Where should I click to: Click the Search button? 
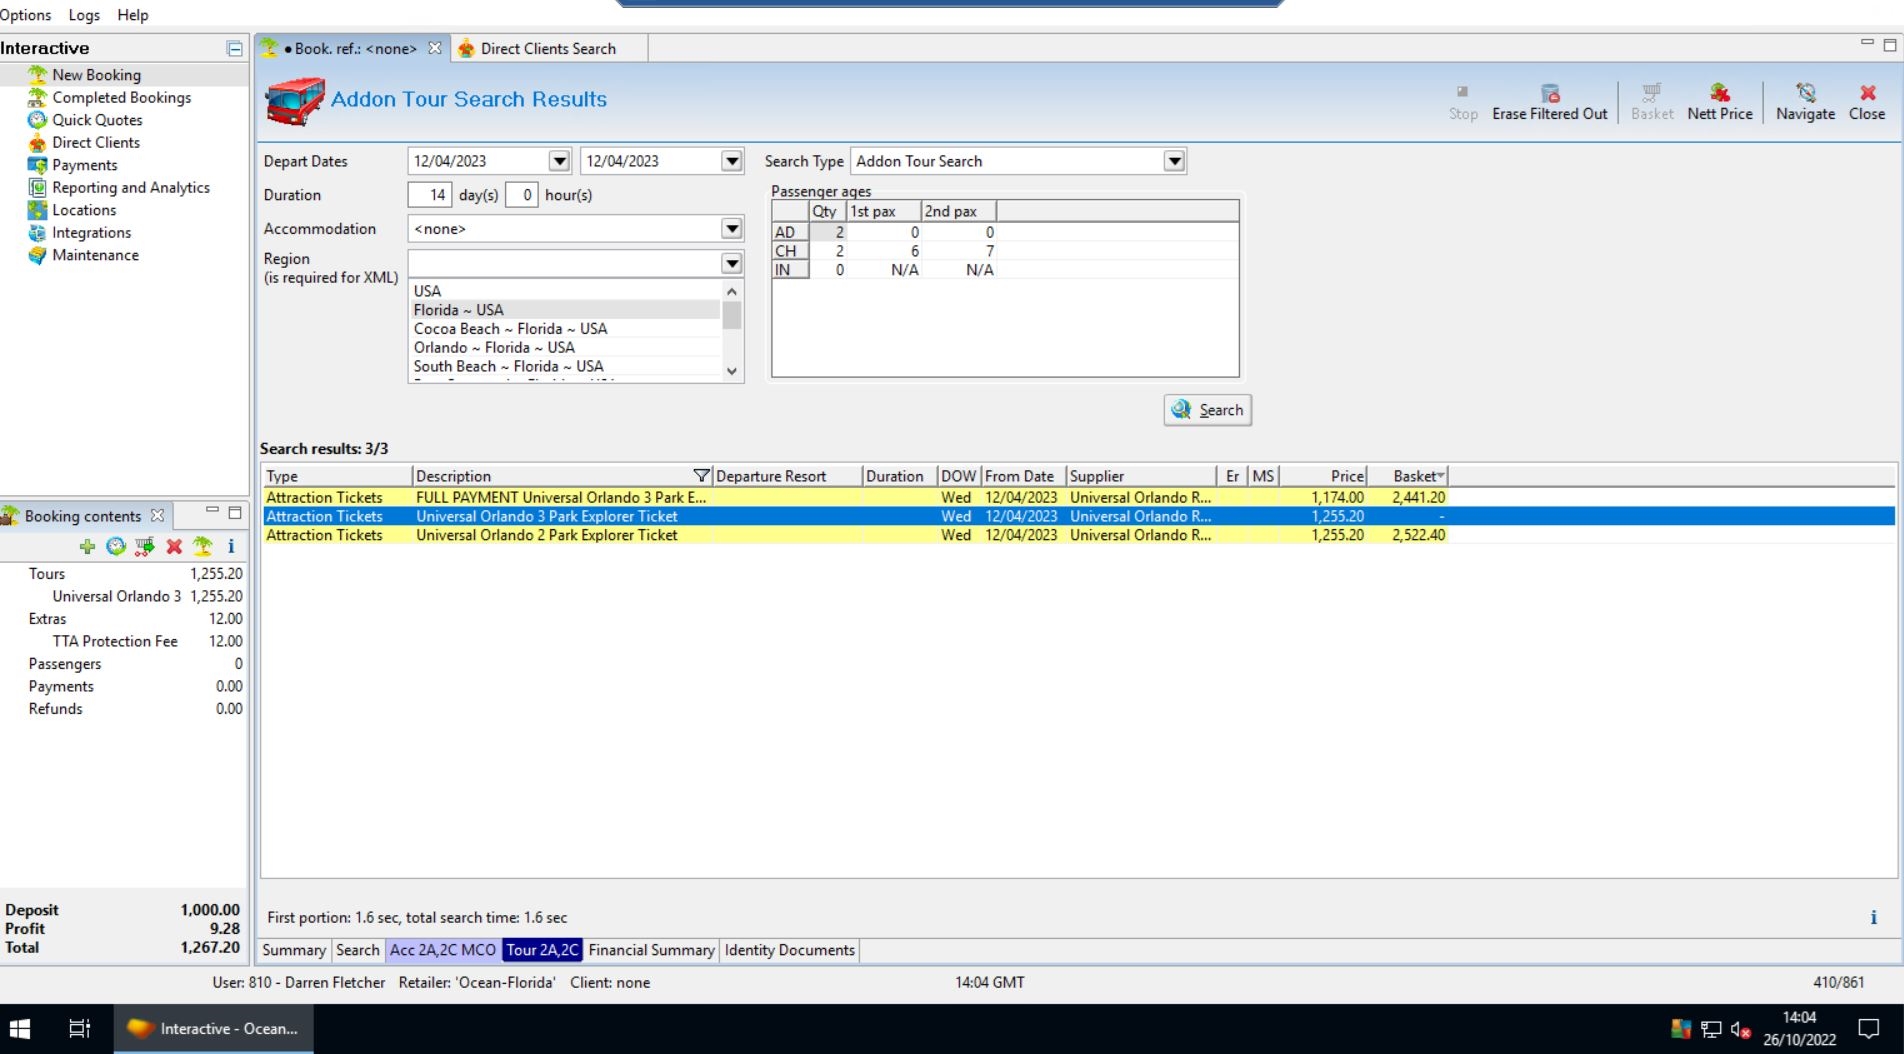1208,410
